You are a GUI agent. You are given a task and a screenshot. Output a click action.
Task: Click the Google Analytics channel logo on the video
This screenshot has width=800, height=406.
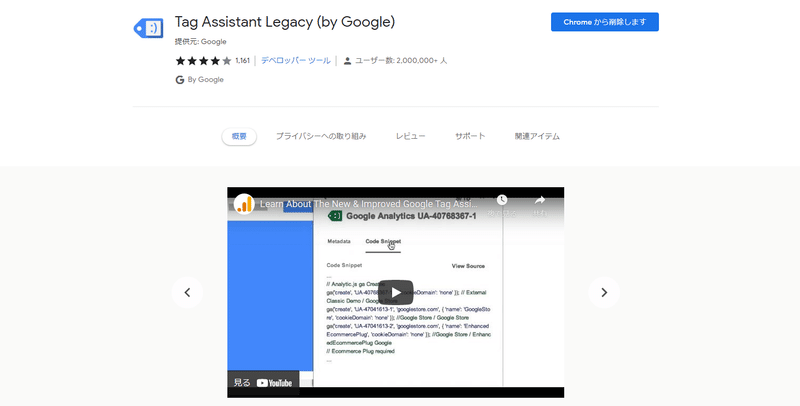pos(244,204)
